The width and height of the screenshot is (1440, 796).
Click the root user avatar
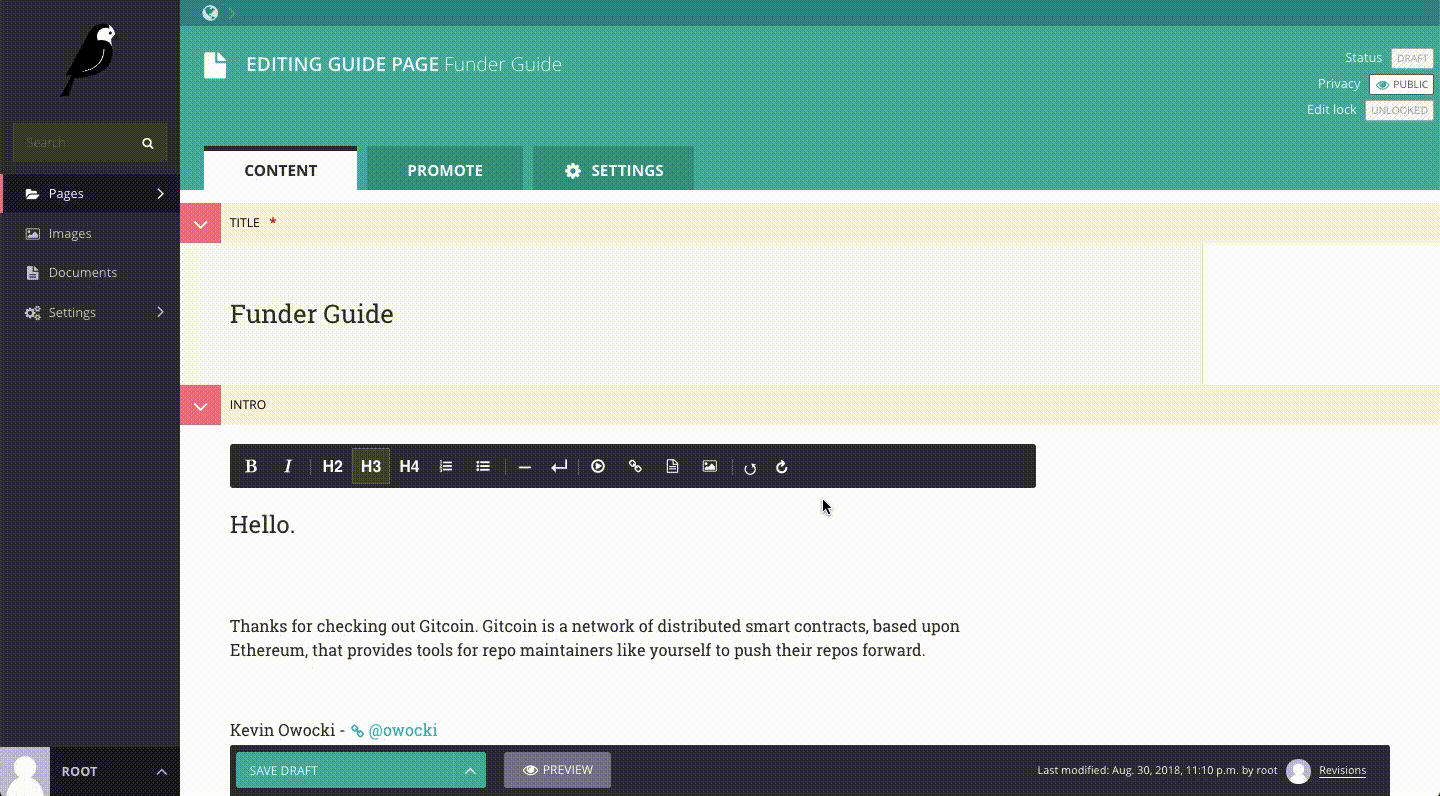point(25,771)
